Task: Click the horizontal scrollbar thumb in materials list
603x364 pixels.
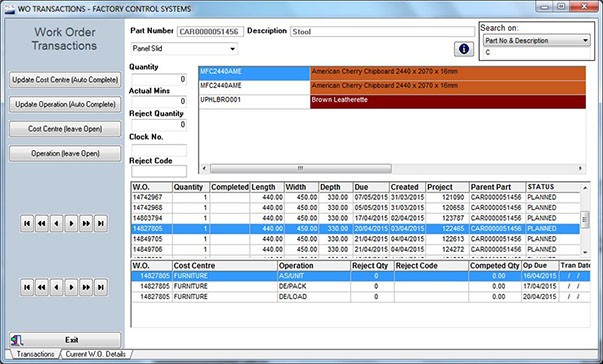Action: 301,168
